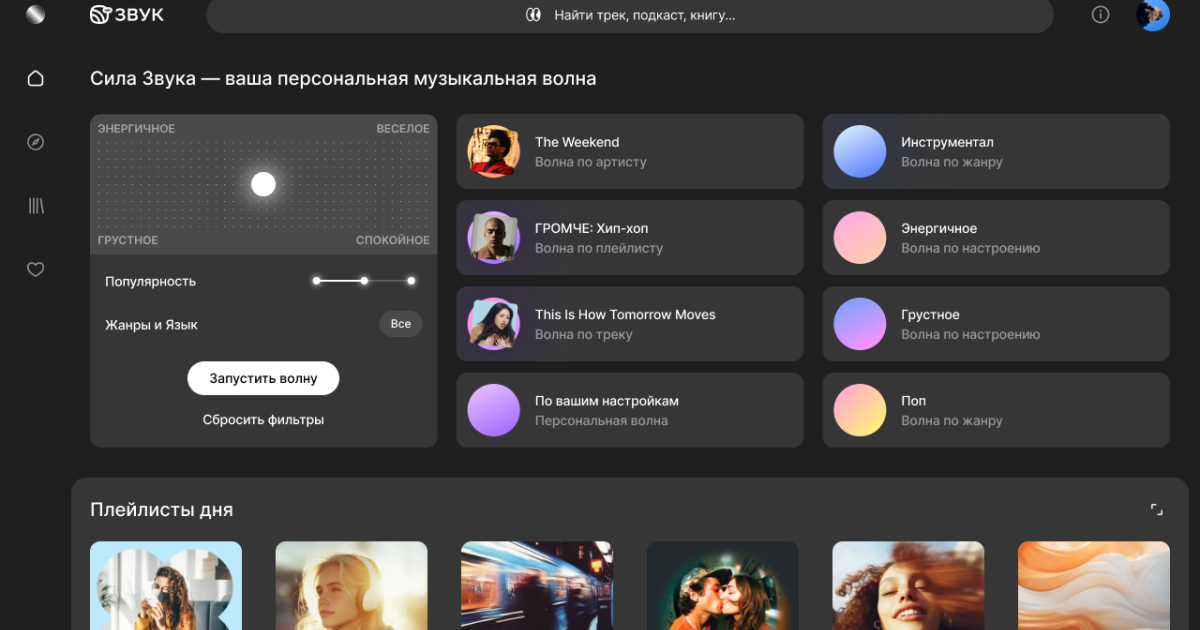Expand the Плейлисты дня section icon
1200x630 pixels.
point(1156,510)
